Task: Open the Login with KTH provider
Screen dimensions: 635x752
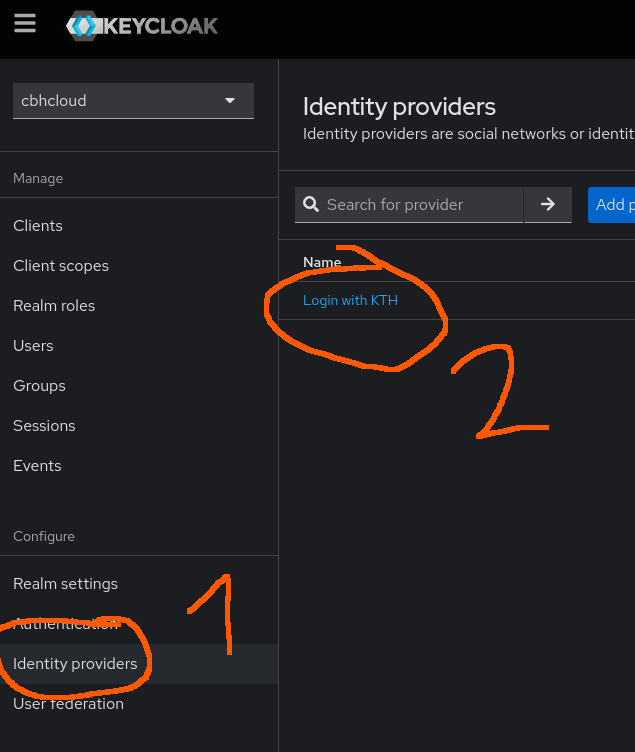Action: 350,300
